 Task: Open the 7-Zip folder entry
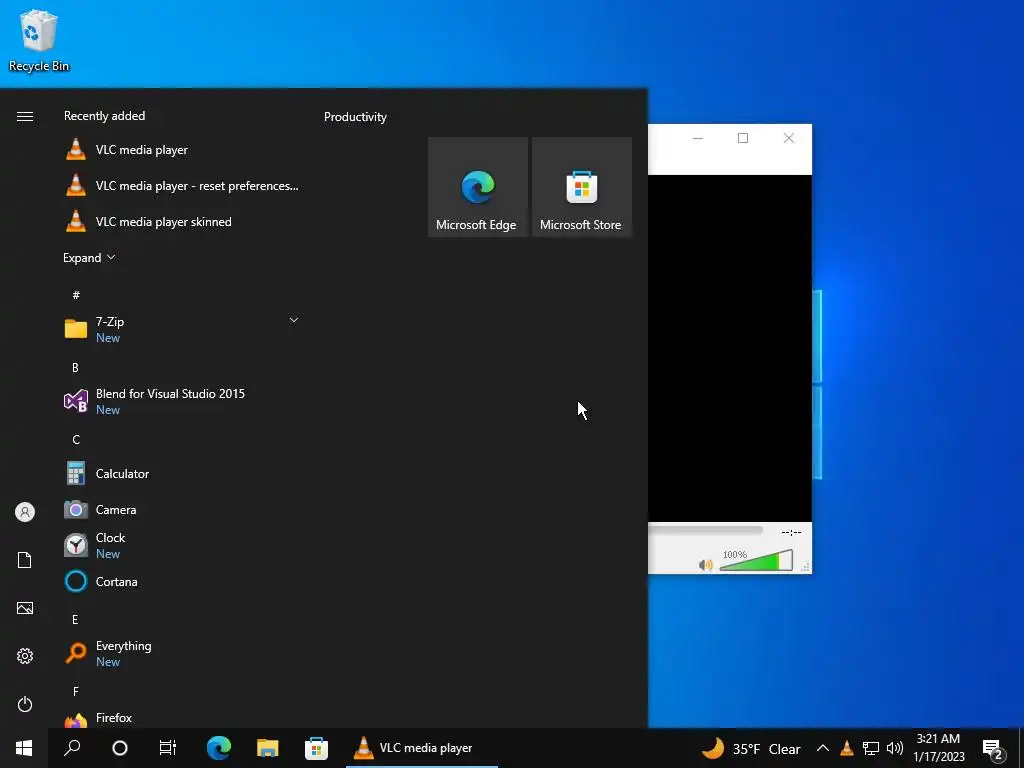click(183, 328)
